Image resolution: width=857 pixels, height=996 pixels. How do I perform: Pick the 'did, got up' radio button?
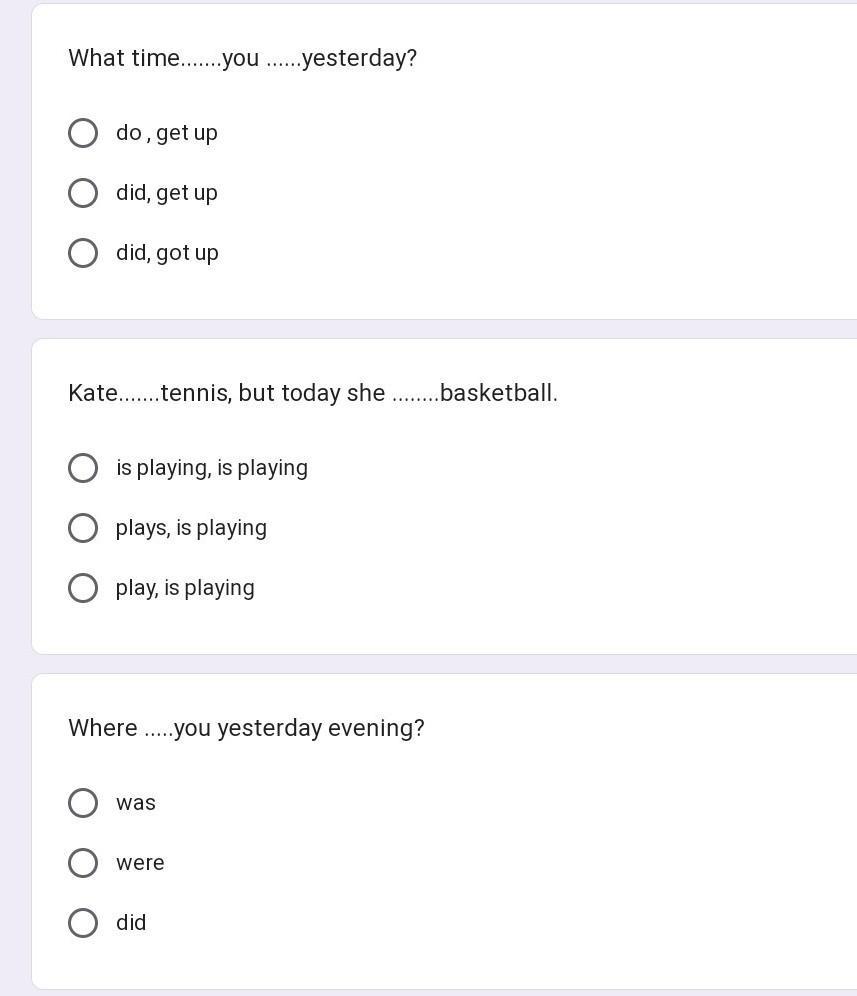83,253
